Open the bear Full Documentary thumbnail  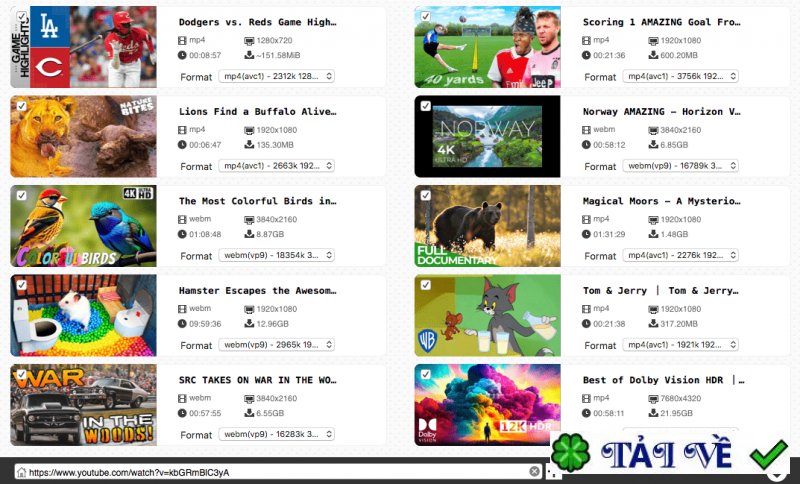[487, 226]
